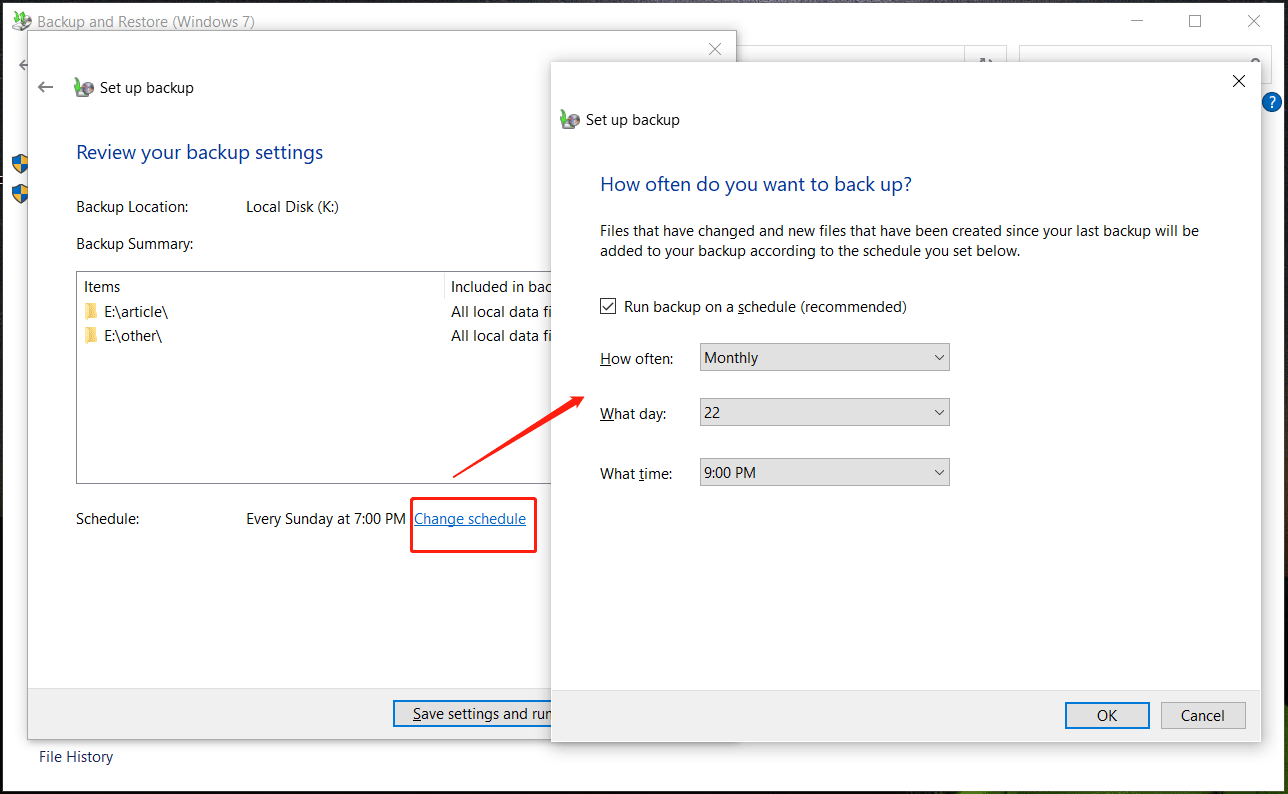
Task: Click the Save settings and run button
Action: tap(470, 713)
